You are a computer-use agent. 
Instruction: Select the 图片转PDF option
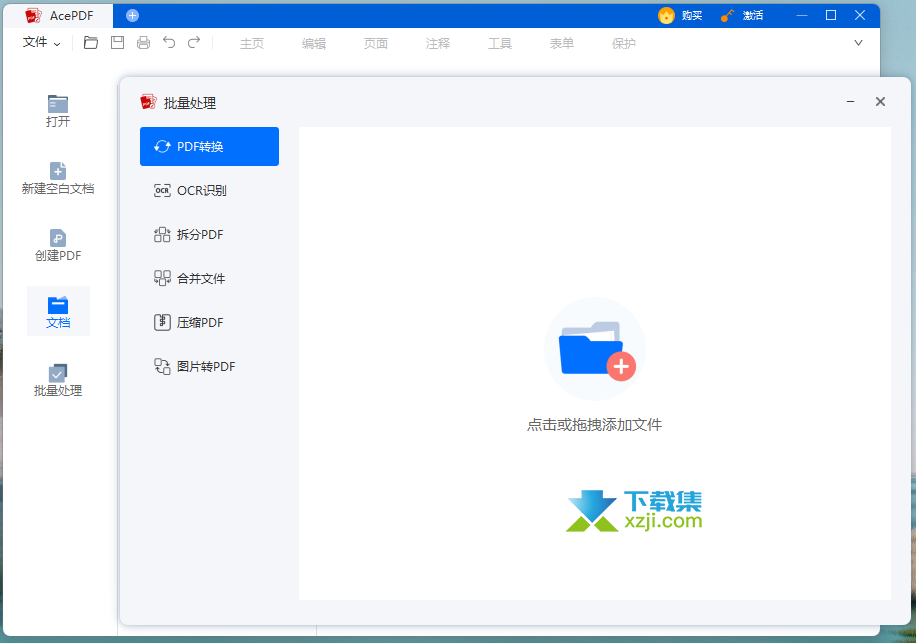click(x=209, y=367)
